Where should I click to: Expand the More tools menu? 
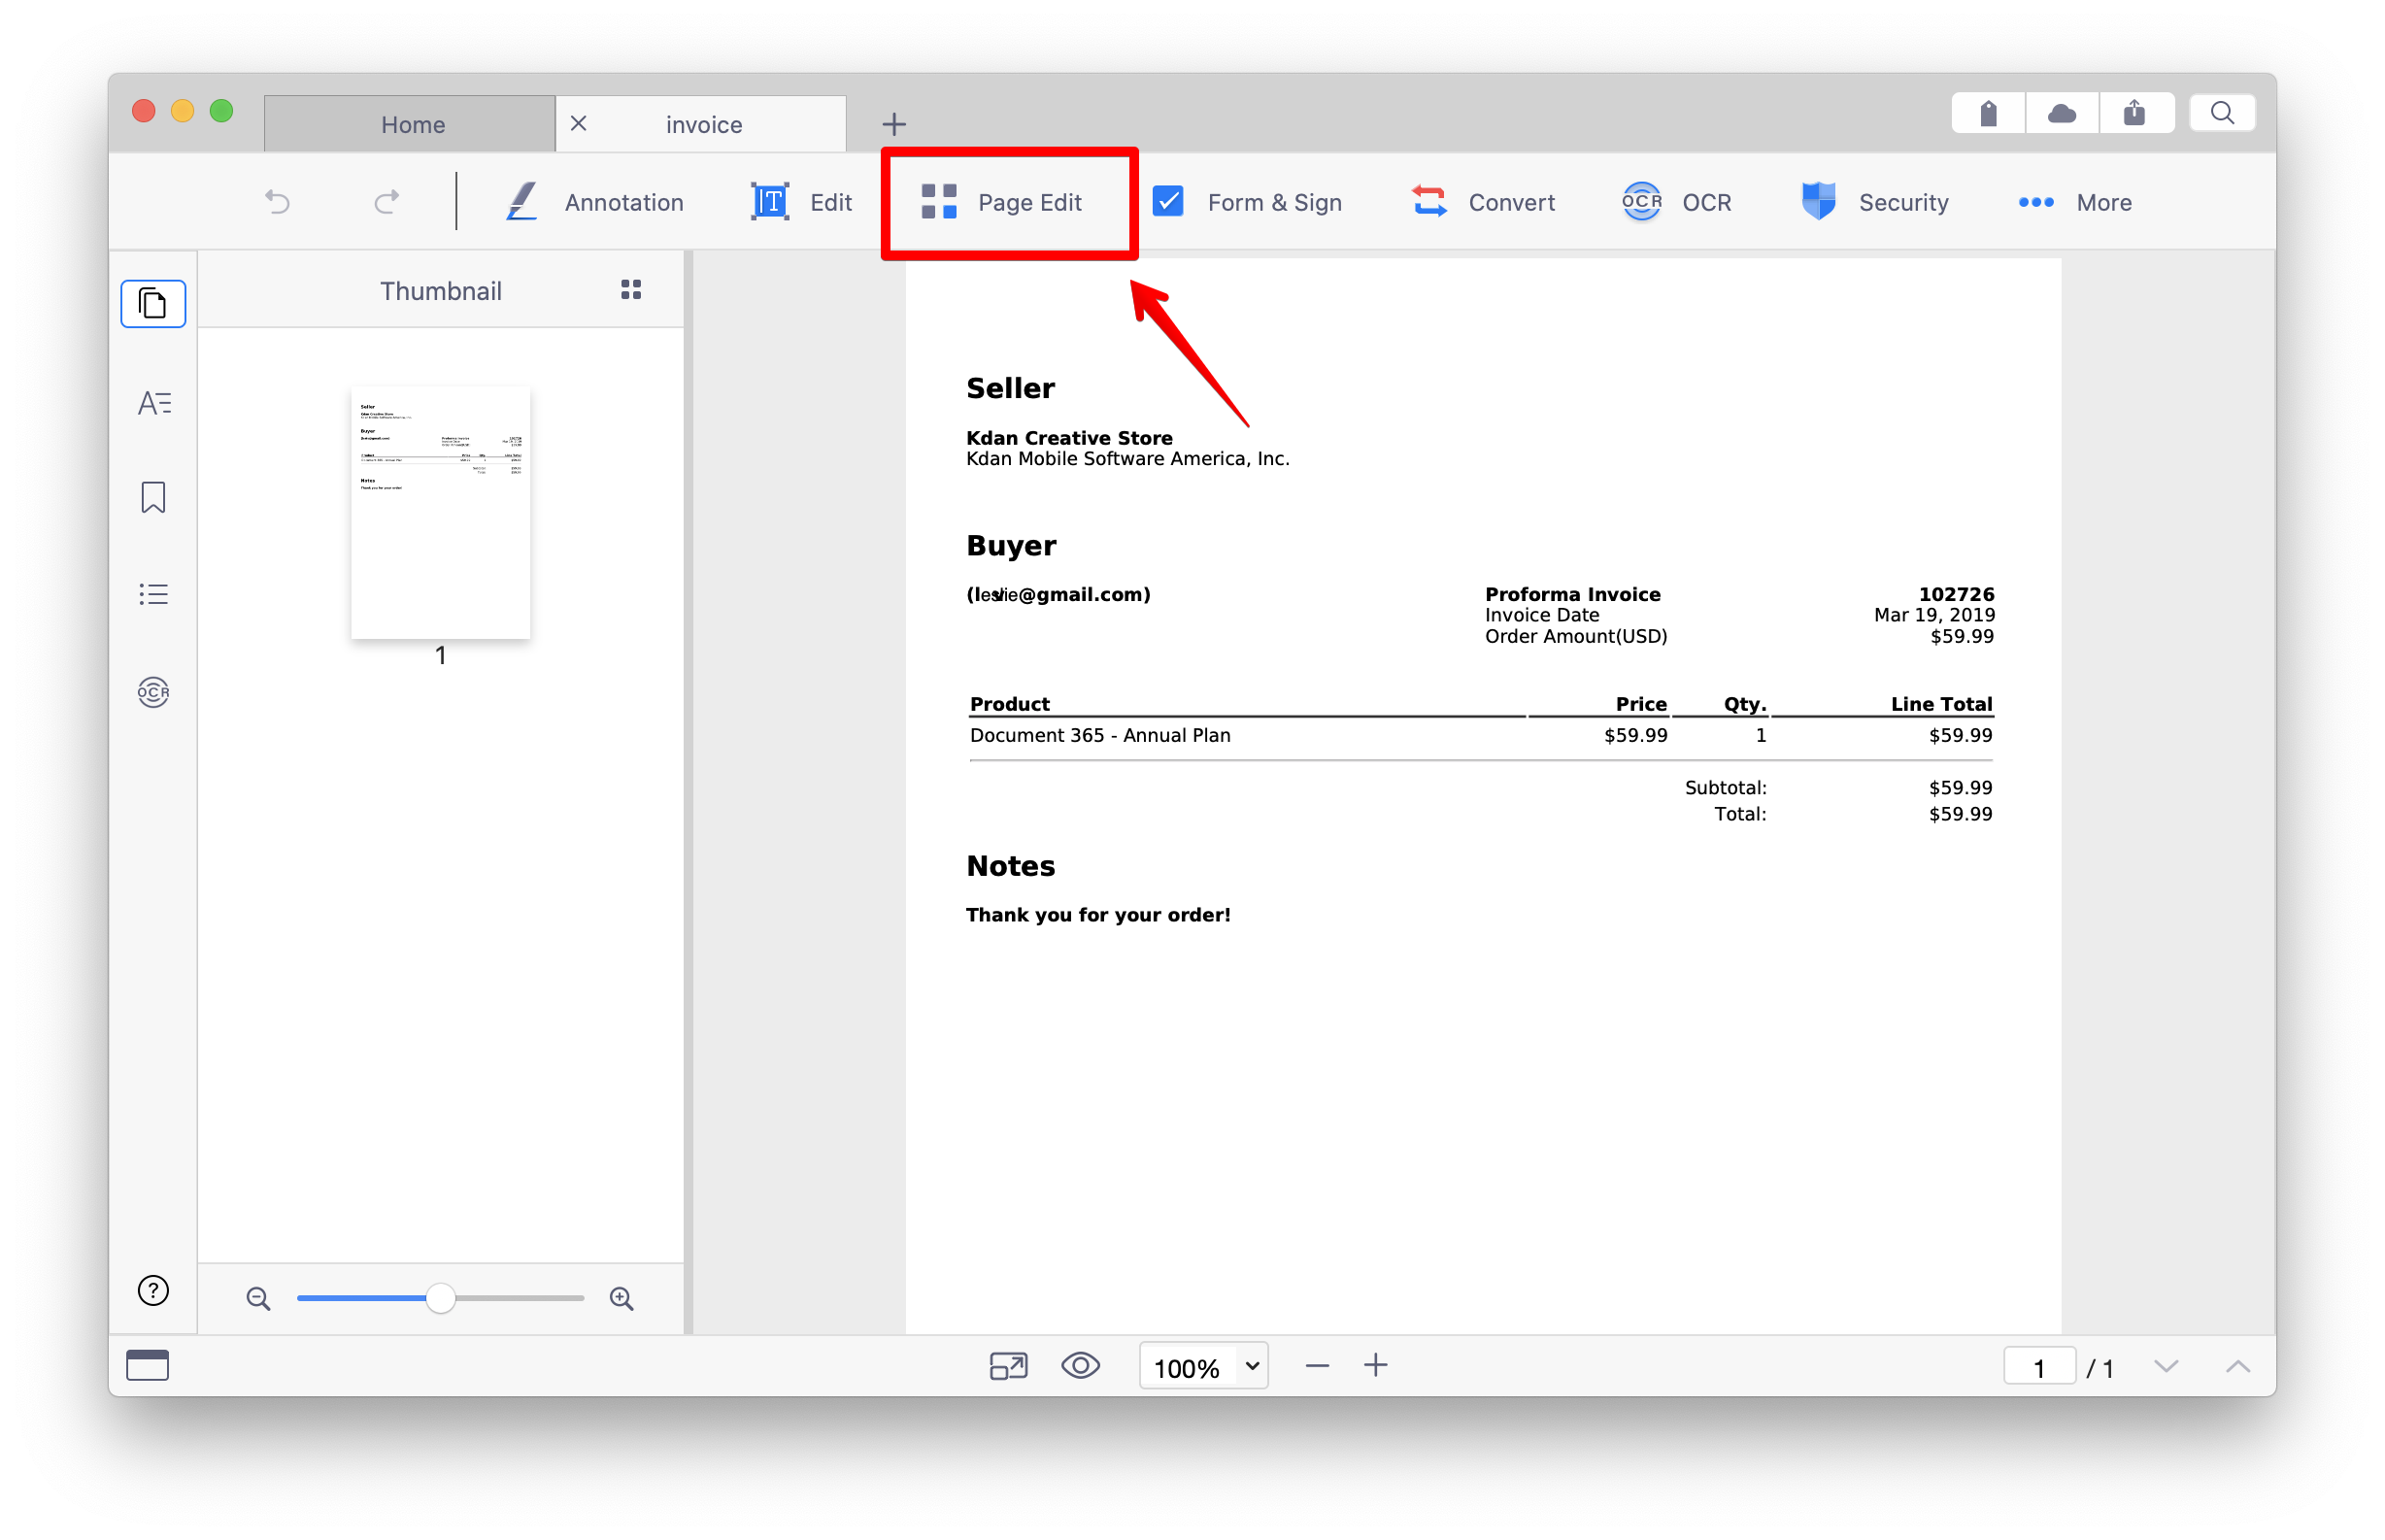tap(2075, 202)
